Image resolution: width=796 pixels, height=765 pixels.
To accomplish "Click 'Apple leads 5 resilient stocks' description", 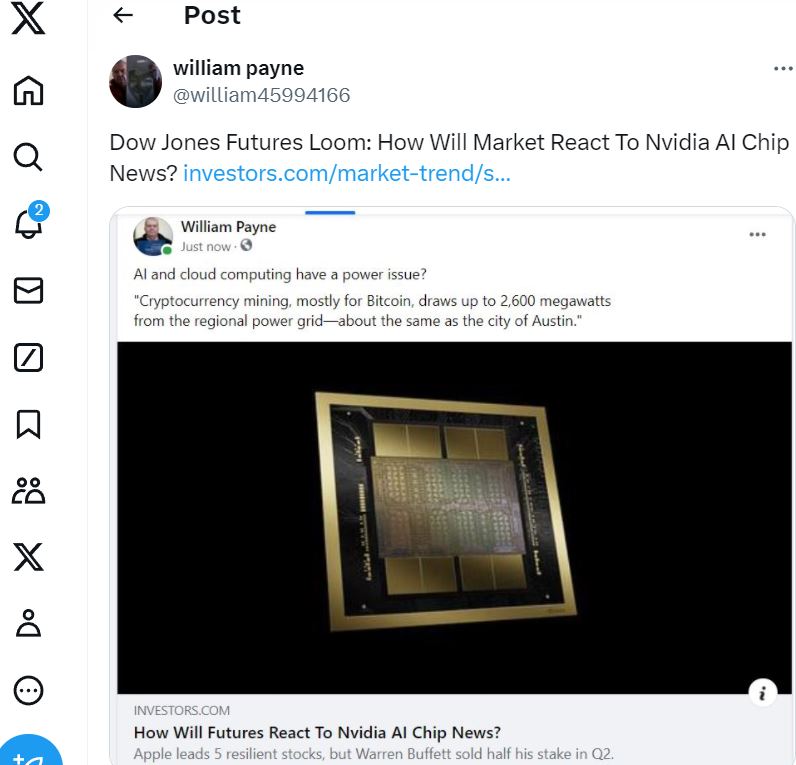I will point(374,754).
